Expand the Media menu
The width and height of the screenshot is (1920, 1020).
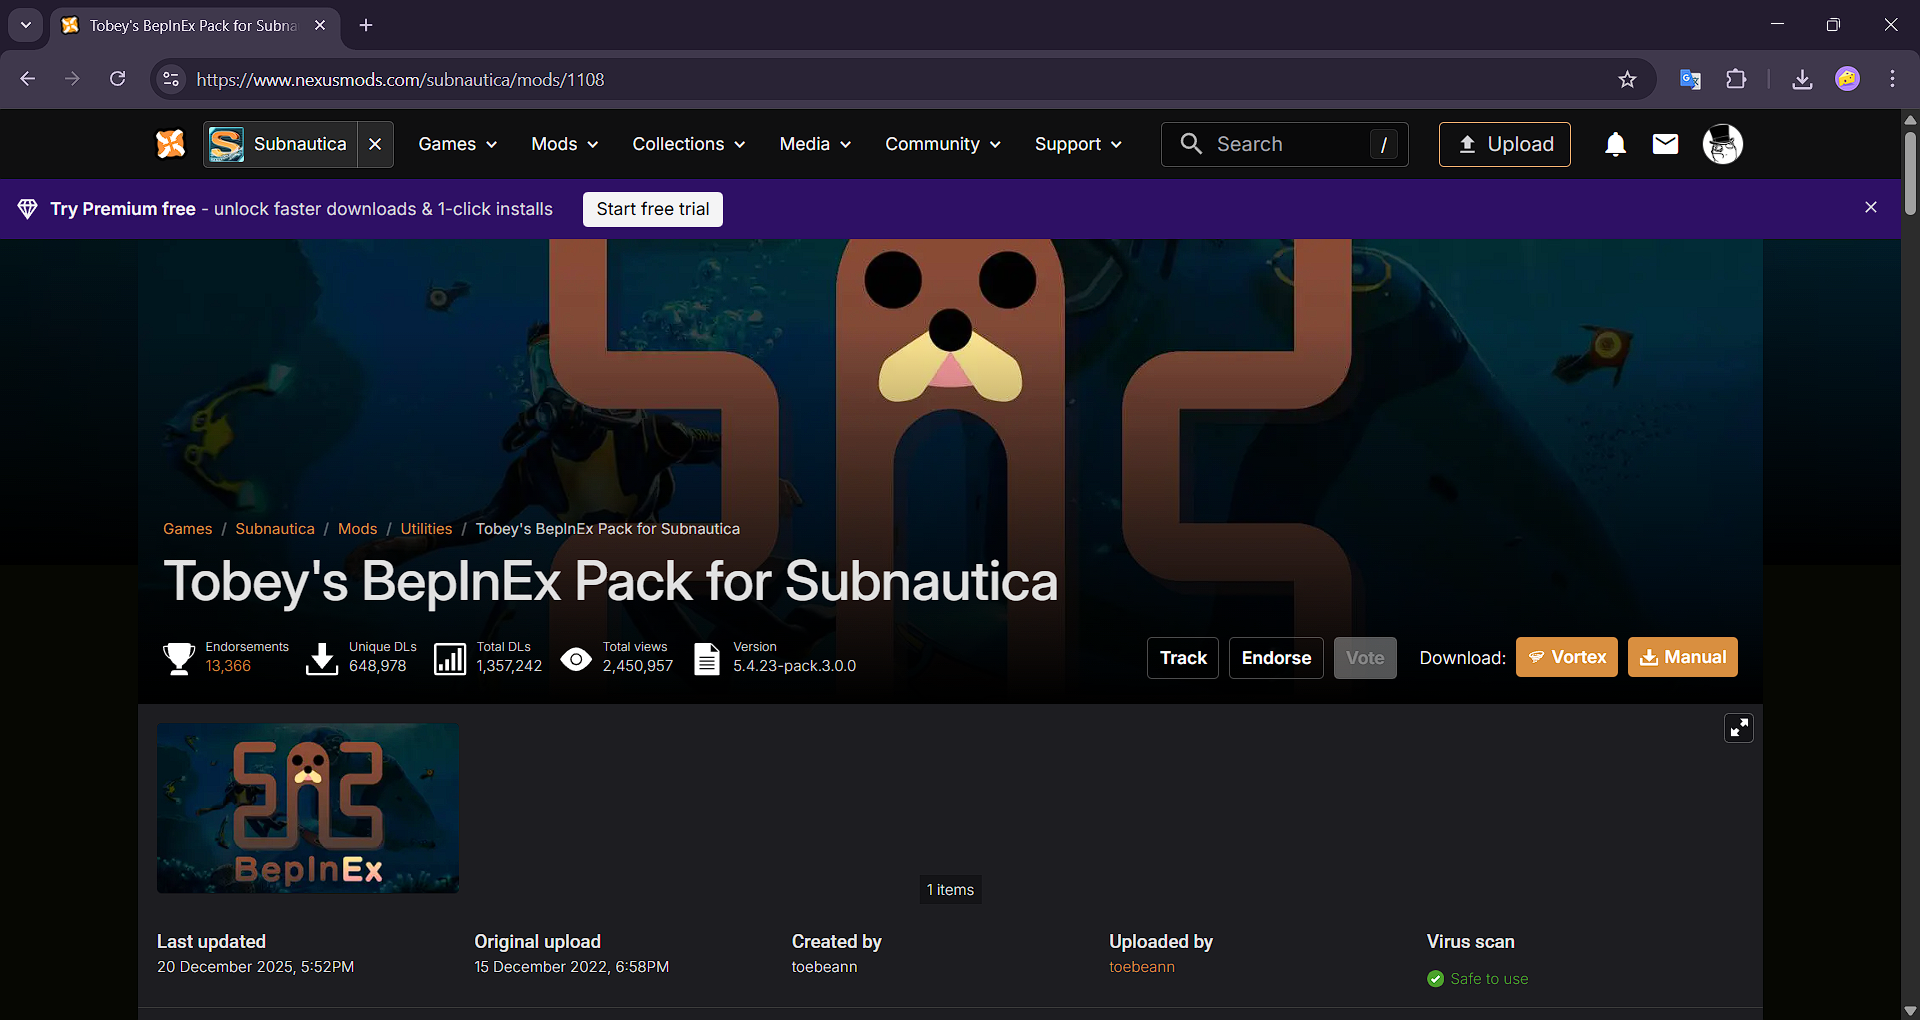pos(816,144)
